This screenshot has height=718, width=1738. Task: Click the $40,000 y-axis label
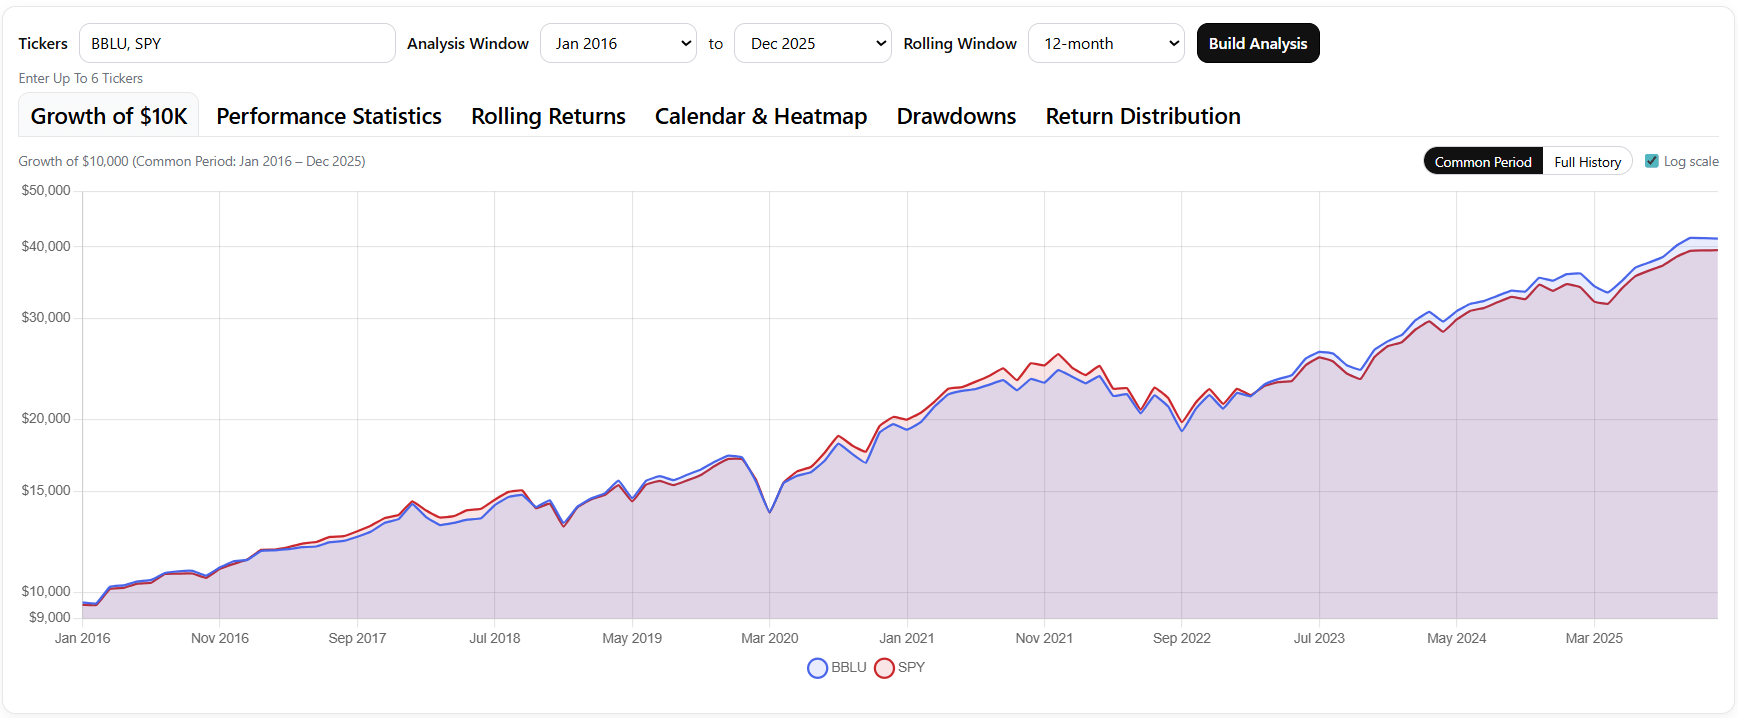(x=46, y=246)
